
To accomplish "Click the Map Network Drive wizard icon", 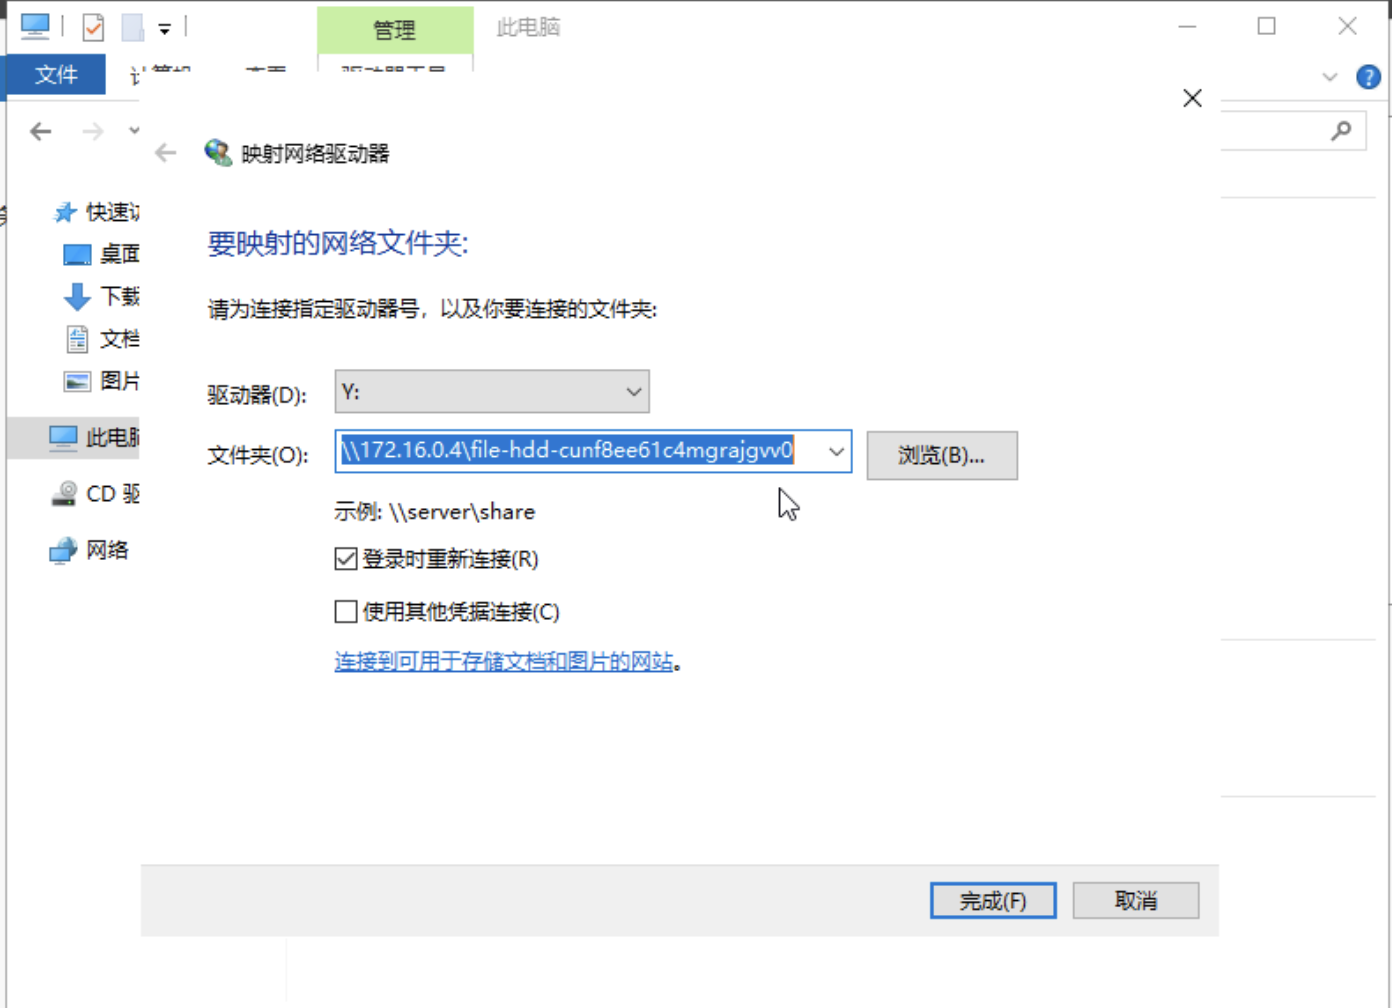I will 218,153.
